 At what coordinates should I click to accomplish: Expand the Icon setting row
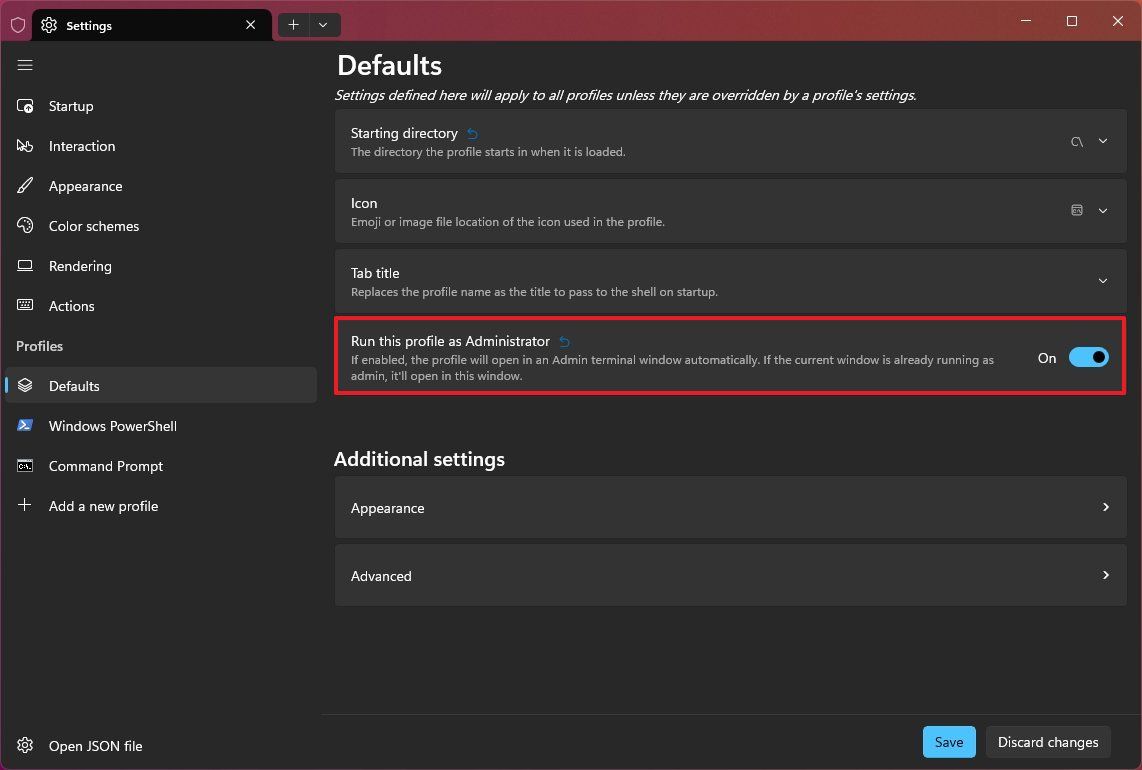(1103, 211)
